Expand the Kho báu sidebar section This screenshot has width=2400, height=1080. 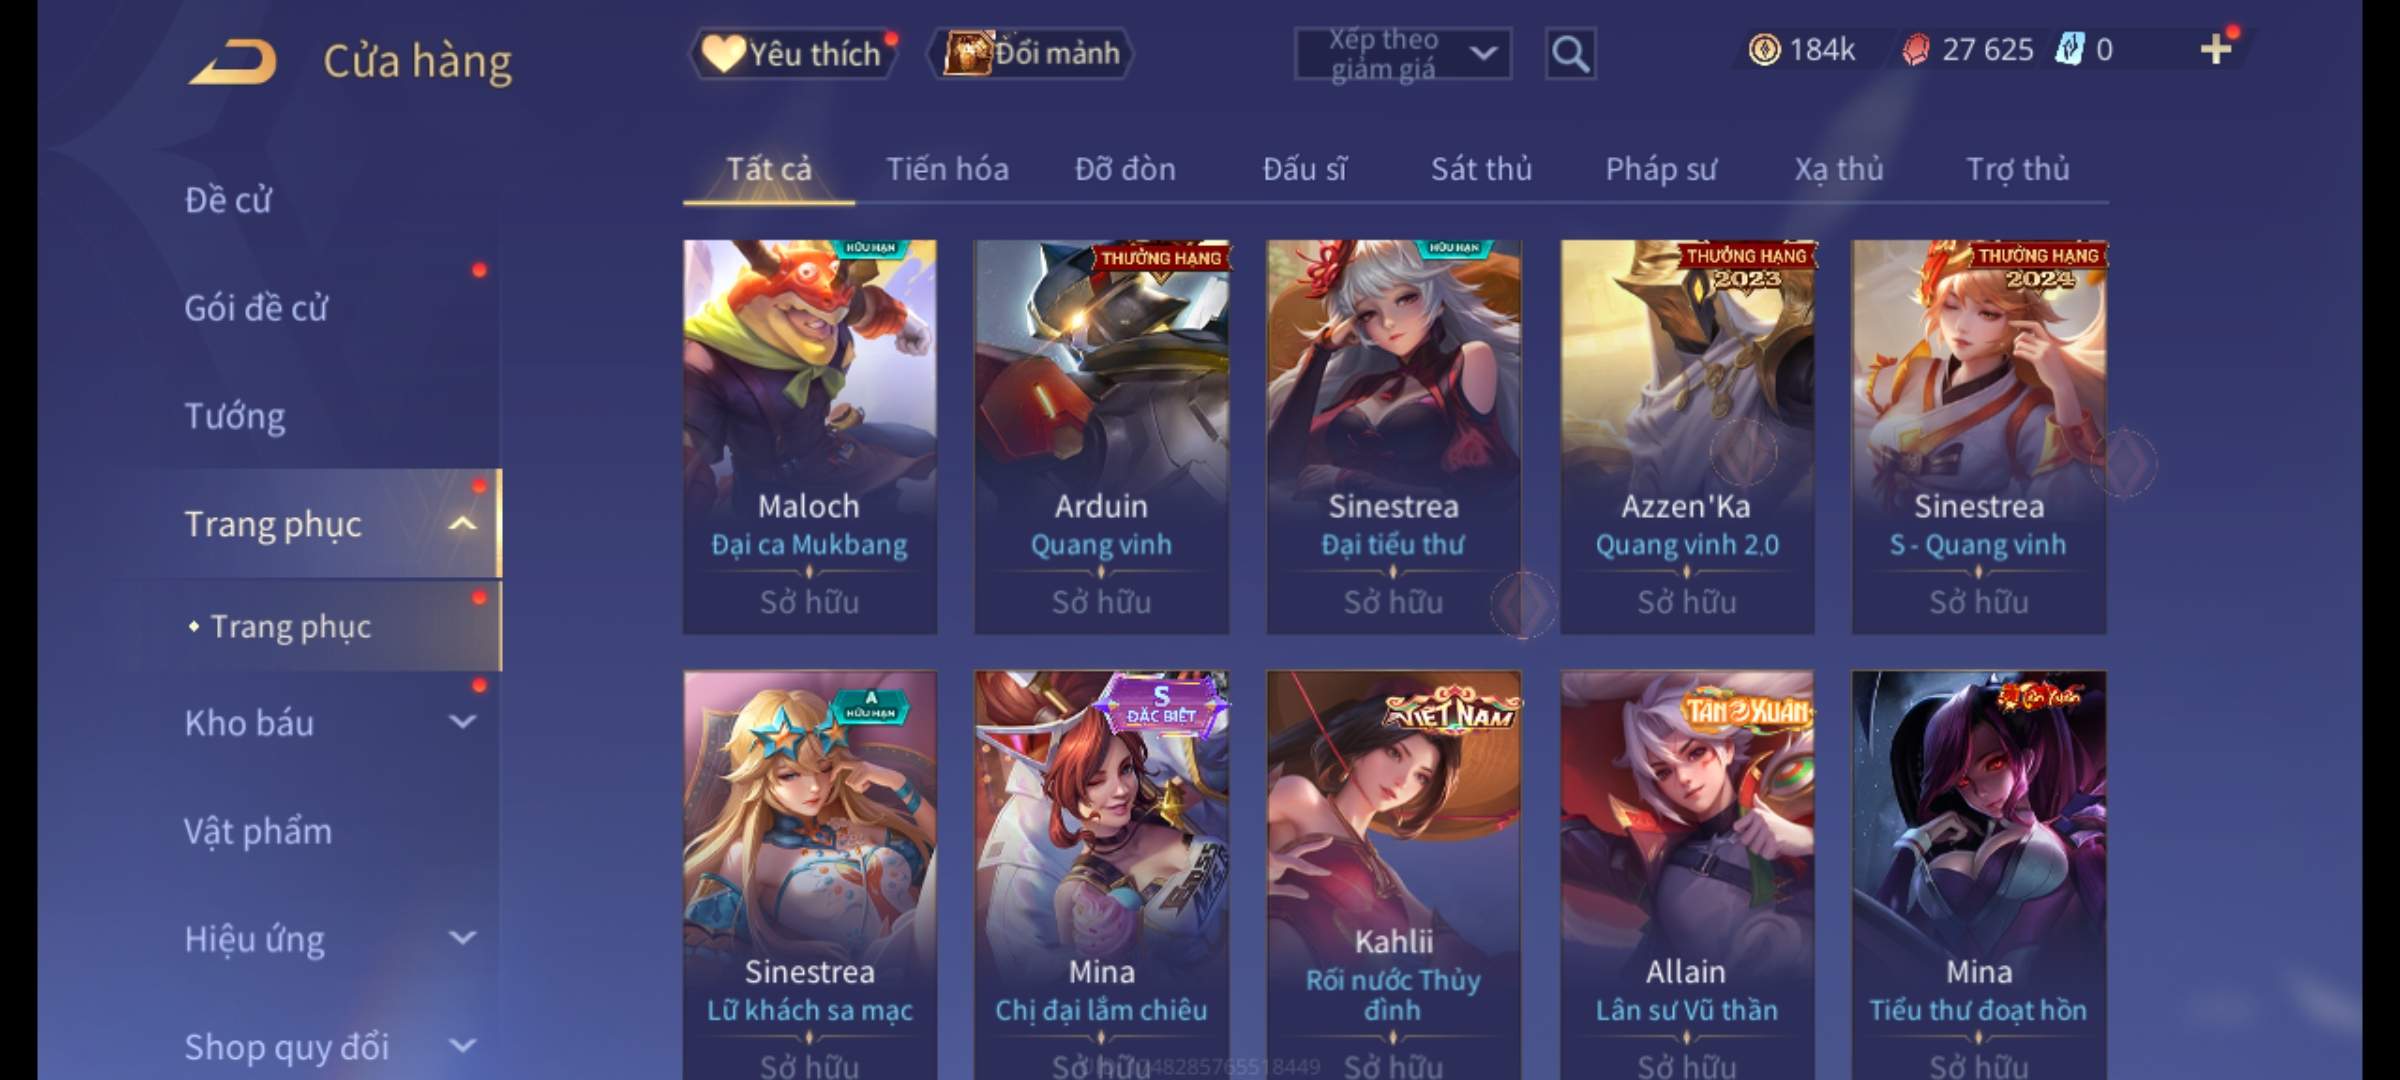click(x=462, y=722)
